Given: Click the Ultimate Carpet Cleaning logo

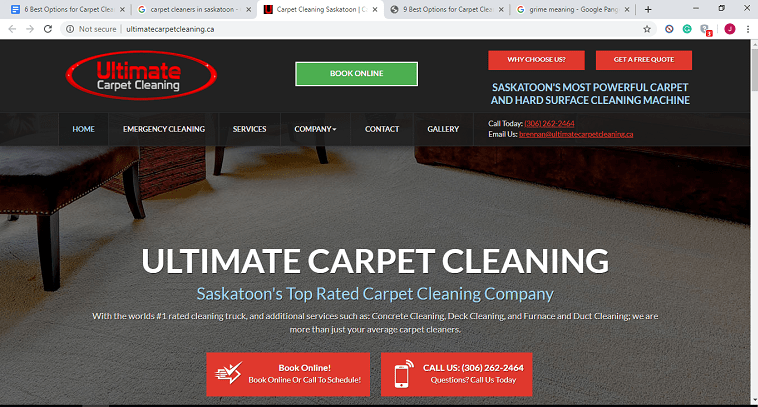Looking at the screenshot, I should pyautogui.click(x=141, y=75).
